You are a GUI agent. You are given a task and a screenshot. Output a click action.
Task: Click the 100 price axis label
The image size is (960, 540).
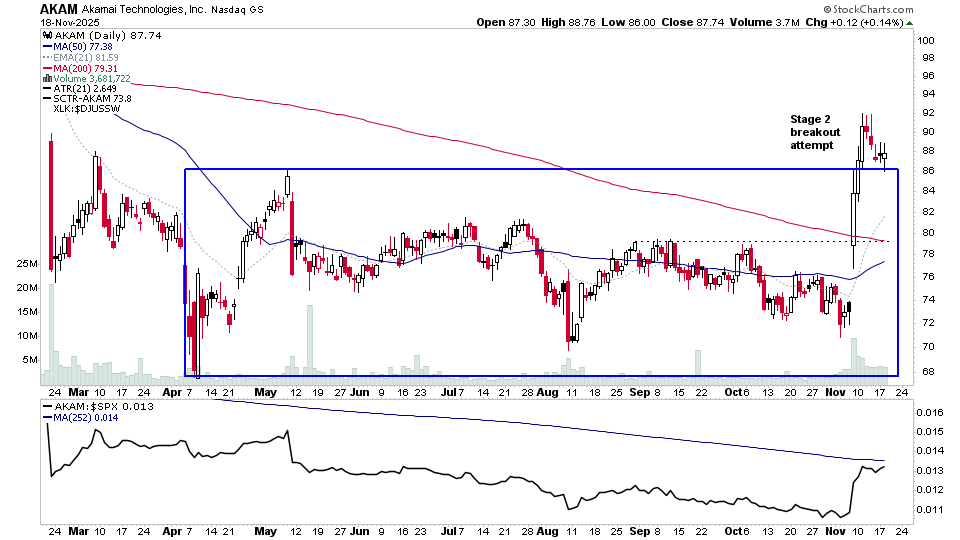coord(925,40)
